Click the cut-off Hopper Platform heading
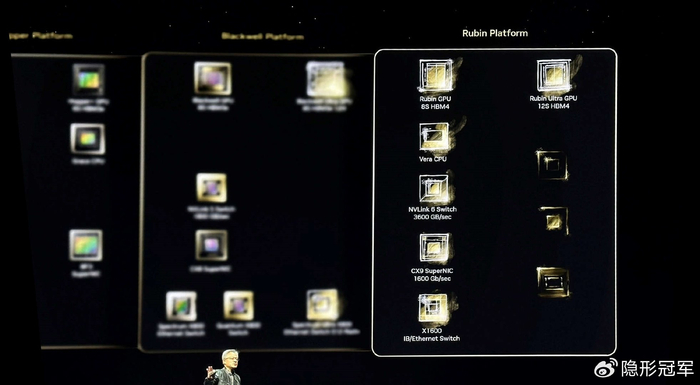Image resolution: width=700 pixels, height=385 pixels. (40, 36)
